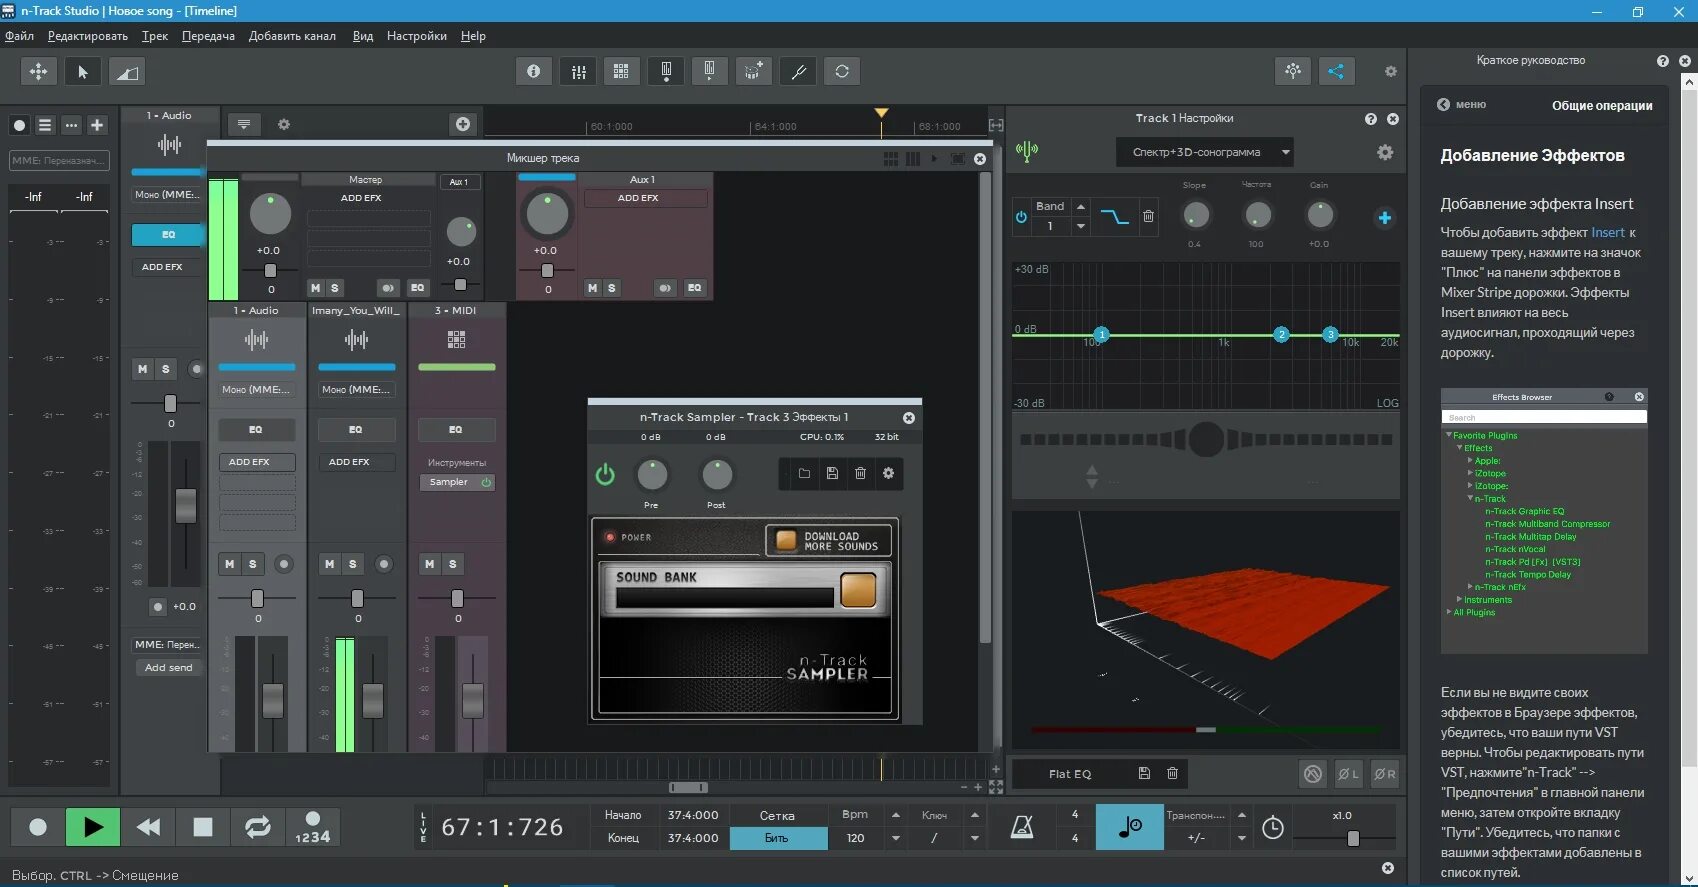Screen dimensions: 1698x887
Task: Increase EQ Band number with up arrow
Action: tap(1081, 206)
